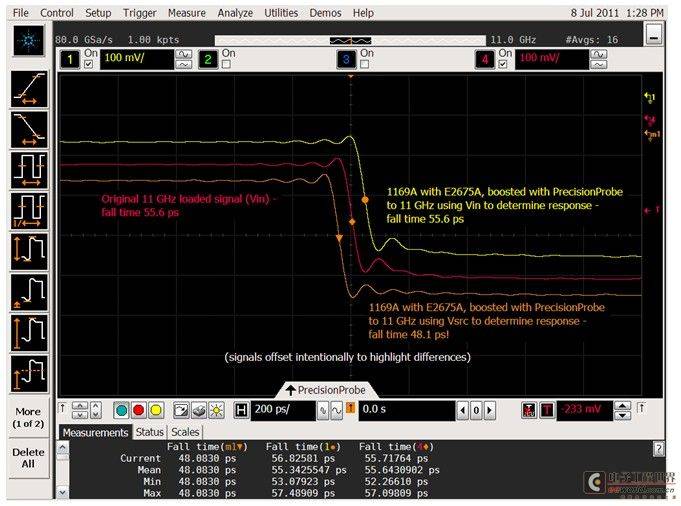
Task: Lower trigger level with down arrow
Action: pos(622,416)
